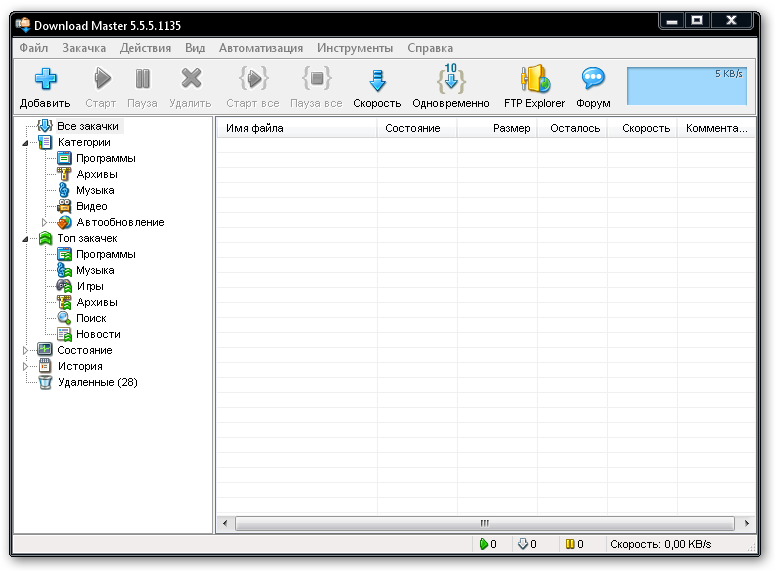Select Все закачки in the tree

tap(87, 126)
